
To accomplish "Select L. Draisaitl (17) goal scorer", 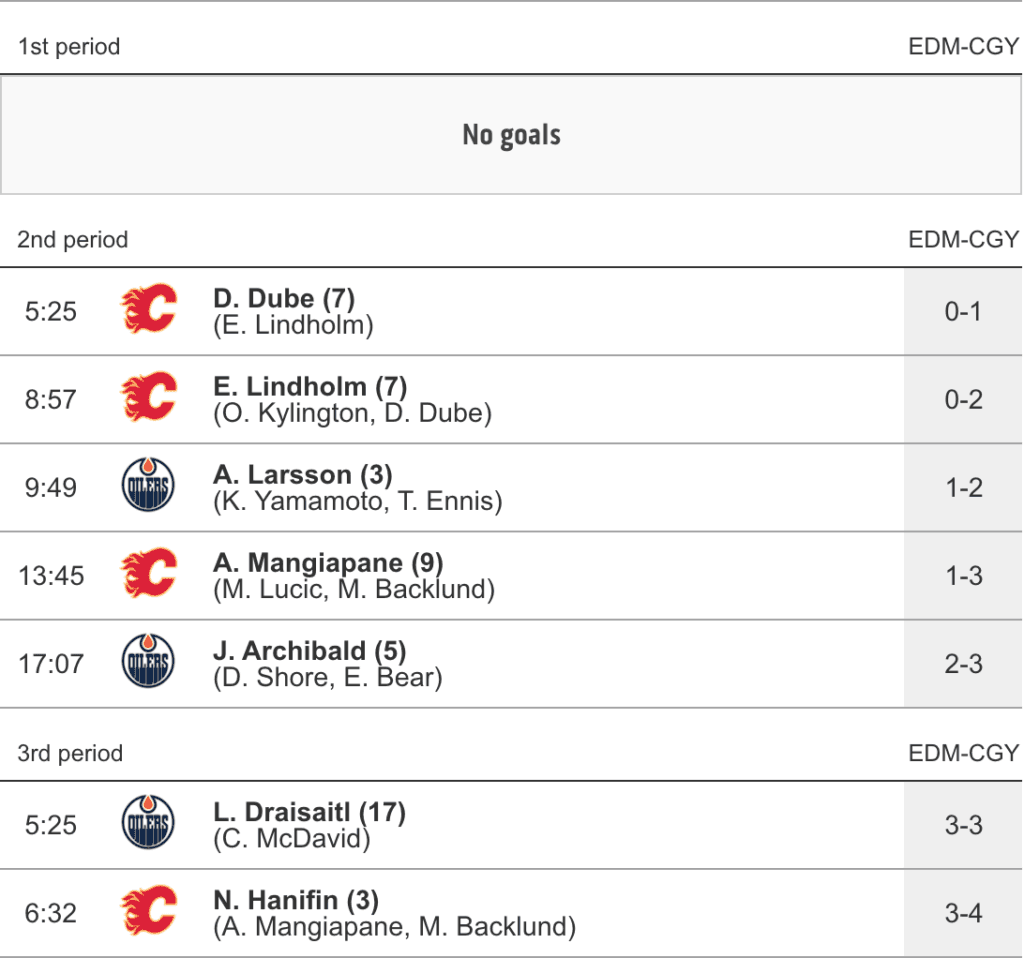I will tap(309, 812).
